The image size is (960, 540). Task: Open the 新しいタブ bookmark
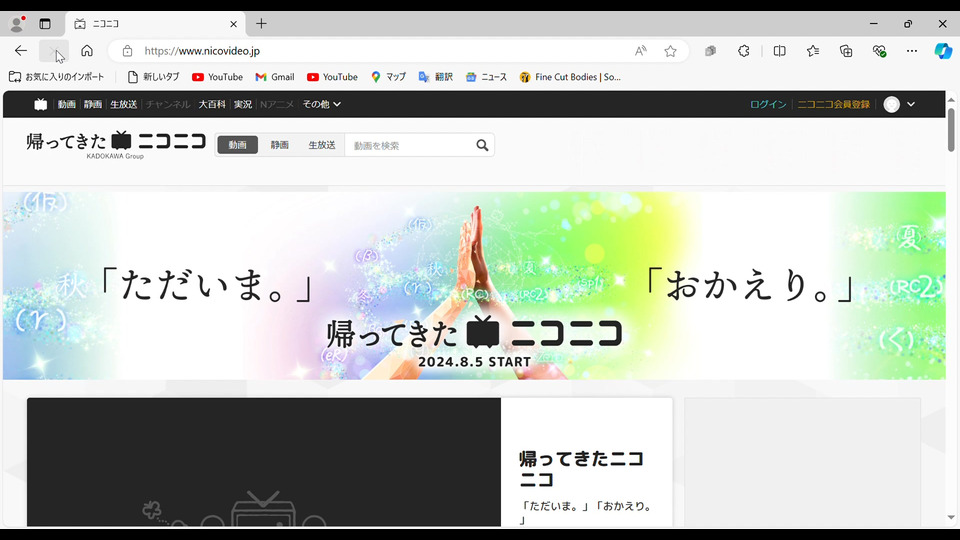[x=153, y=77]
